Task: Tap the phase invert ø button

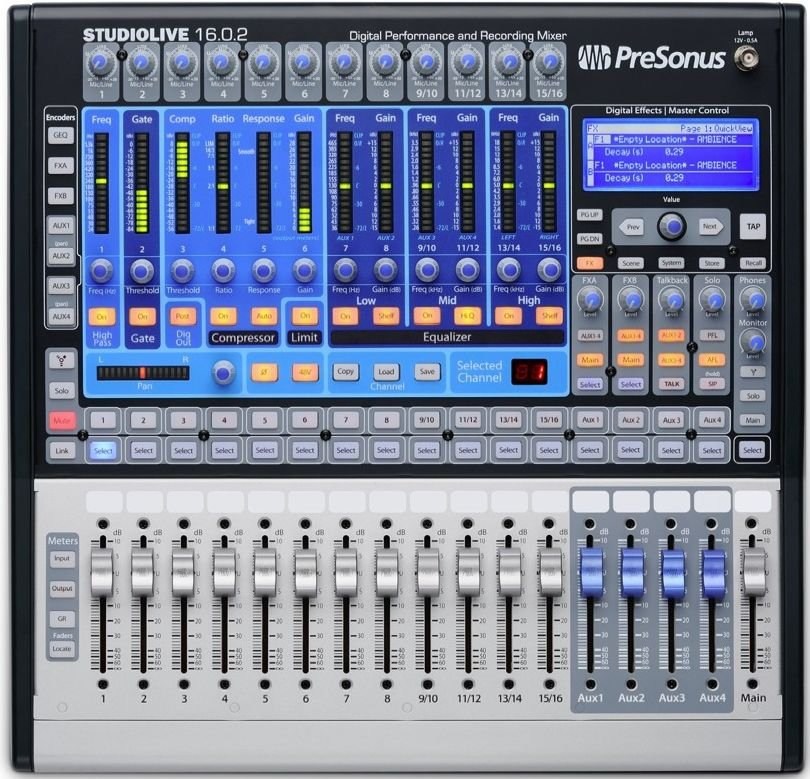Action: point(264,372)
